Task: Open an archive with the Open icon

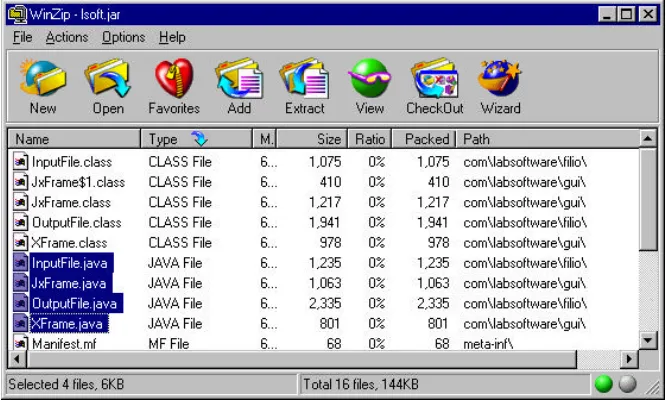Action: point(108,79)
